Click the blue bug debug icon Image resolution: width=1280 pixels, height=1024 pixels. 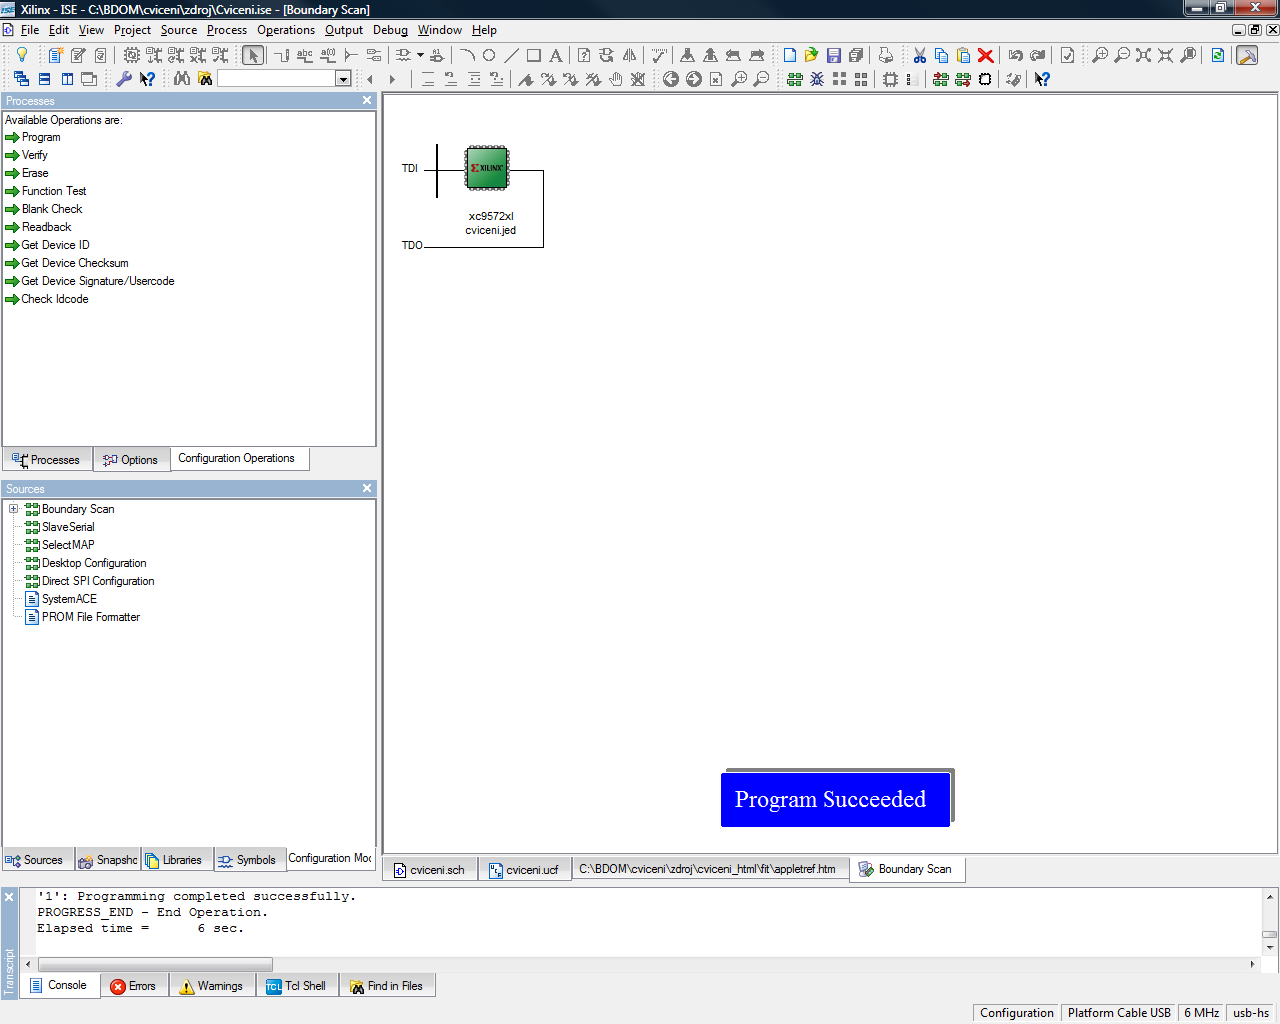coord(816,78)
